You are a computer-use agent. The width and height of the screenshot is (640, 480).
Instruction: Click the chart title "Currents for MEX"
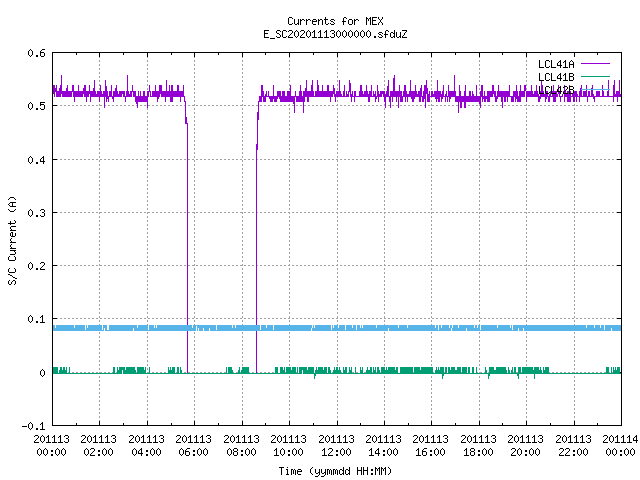tap(335, 21)
